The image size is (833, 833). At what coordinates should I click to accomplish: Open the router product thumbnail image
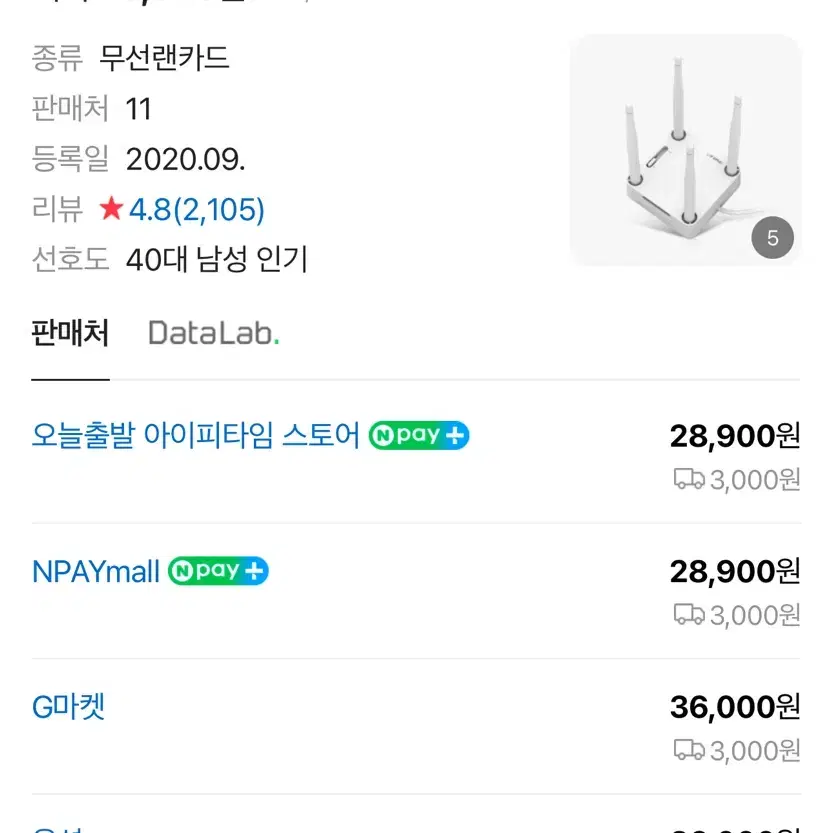685,150
